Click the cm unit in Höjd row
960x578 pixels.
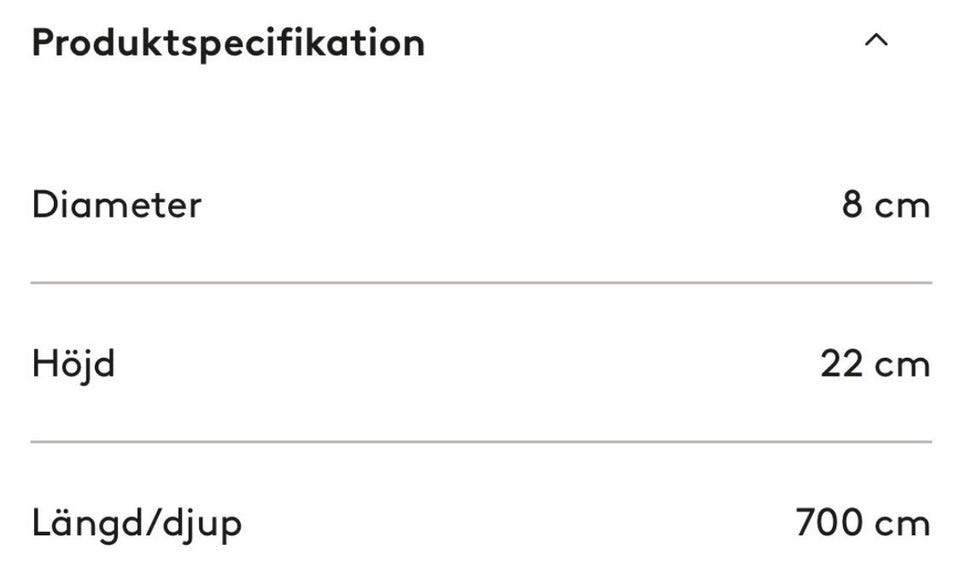pyautogui.click(x=903, y=364)
